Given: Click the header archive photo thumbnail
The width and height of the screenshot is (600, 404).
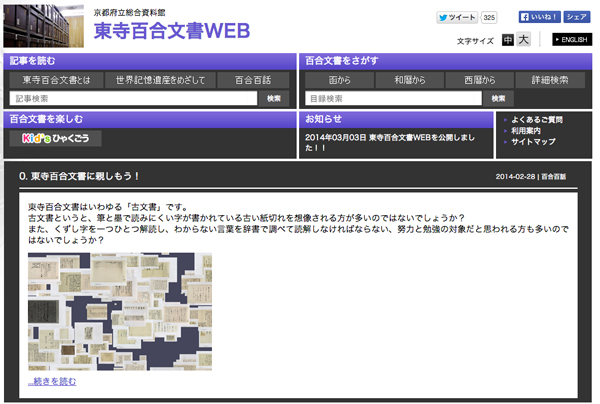Looking at the screenshot, I should 43,25.
